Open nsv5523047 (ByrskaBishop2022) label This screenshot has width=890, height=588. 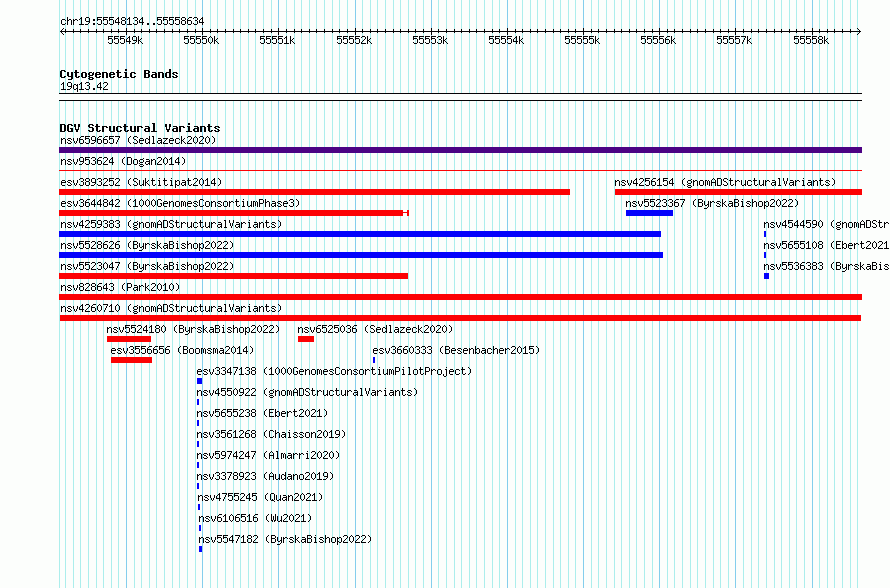[x=147, y=266]
